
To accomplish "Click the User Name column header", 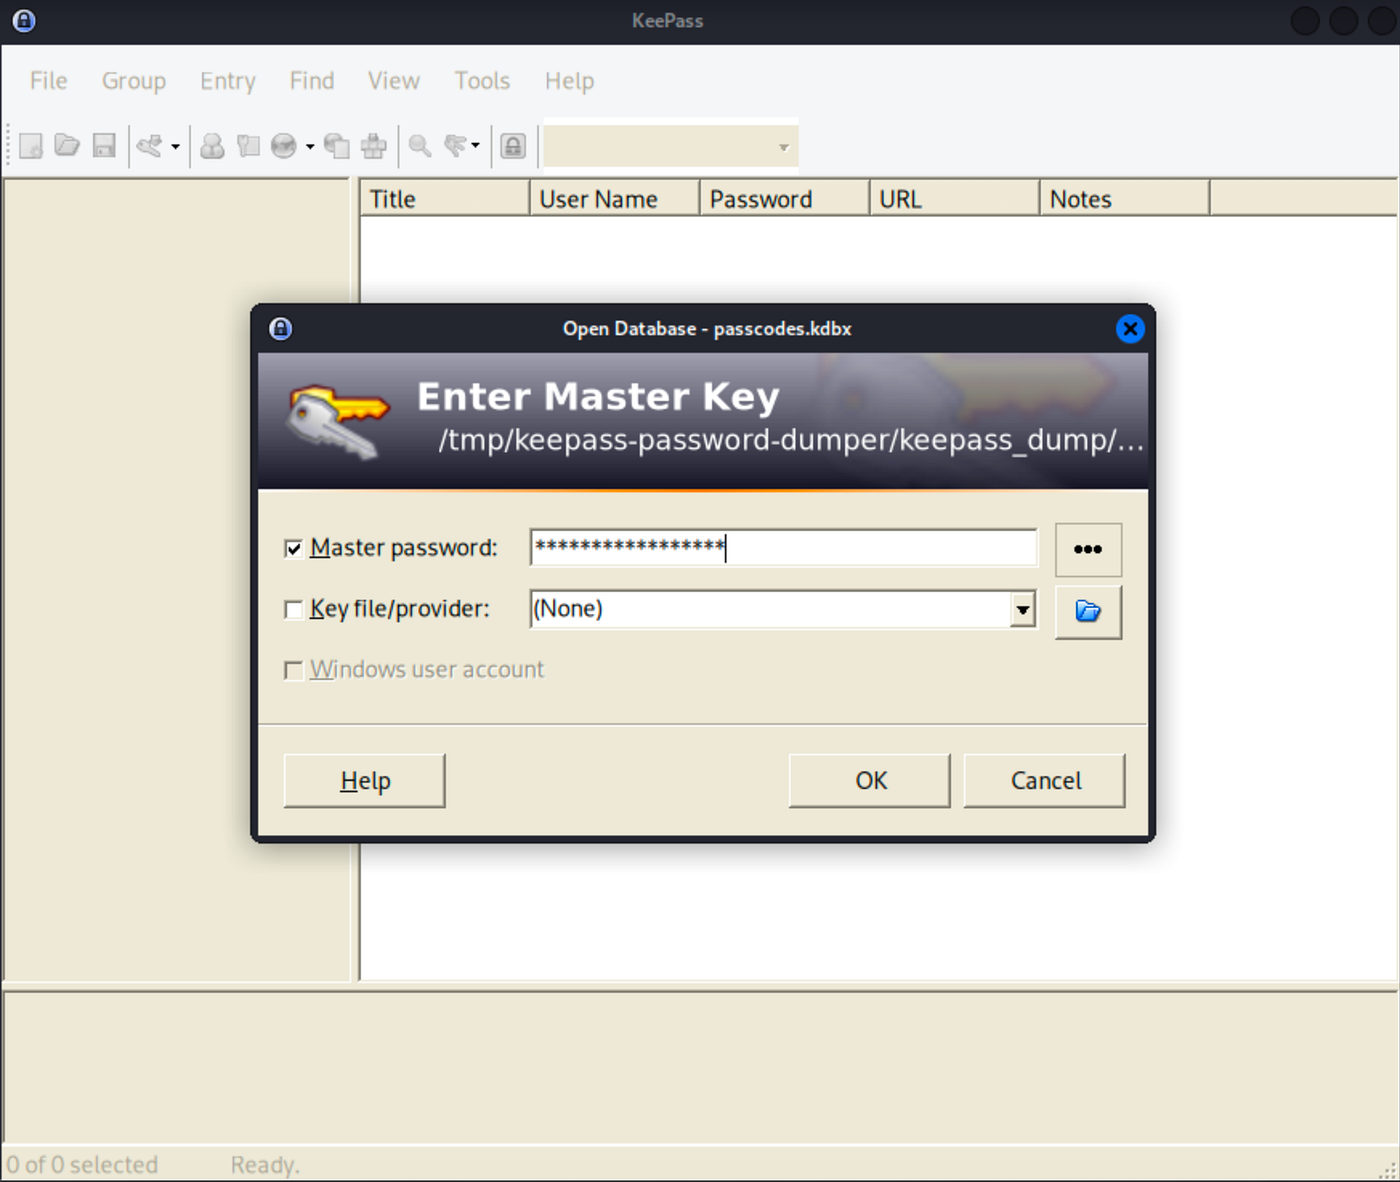I will coord(615,199).
